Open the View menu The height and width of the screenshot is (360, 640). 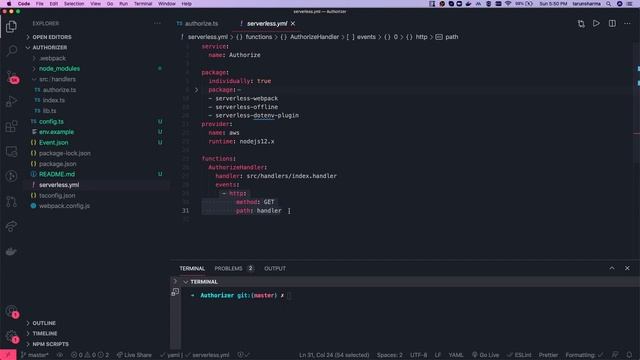pyautogui.click(x=96, y=4)
